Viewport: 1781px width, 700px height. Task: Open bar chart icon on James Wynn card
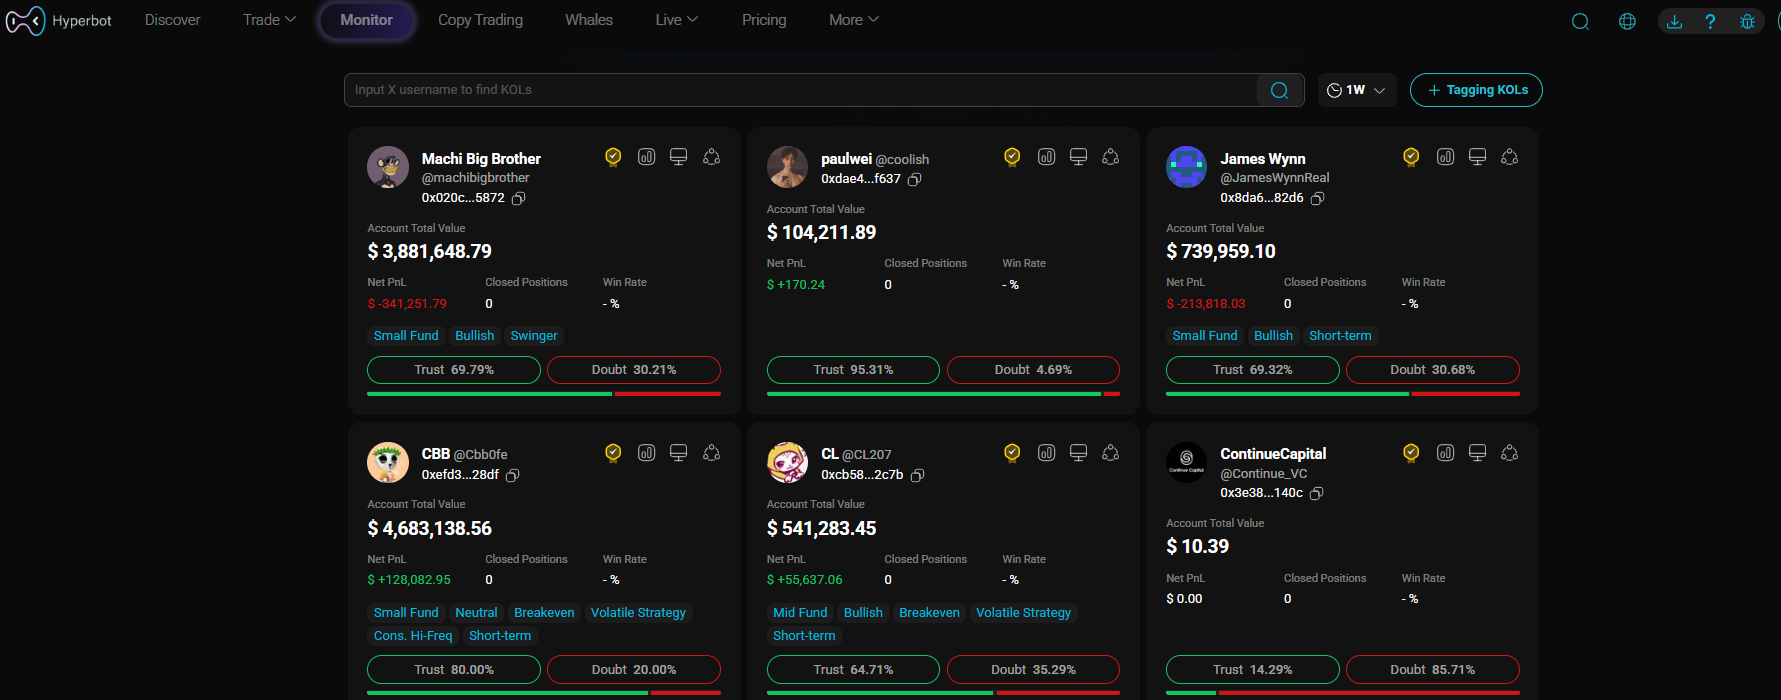(x=1445, y=157)
